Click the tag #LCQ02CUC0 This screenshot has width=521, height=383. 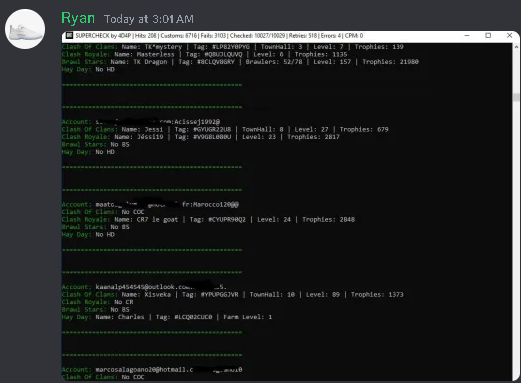coord(193,317)
